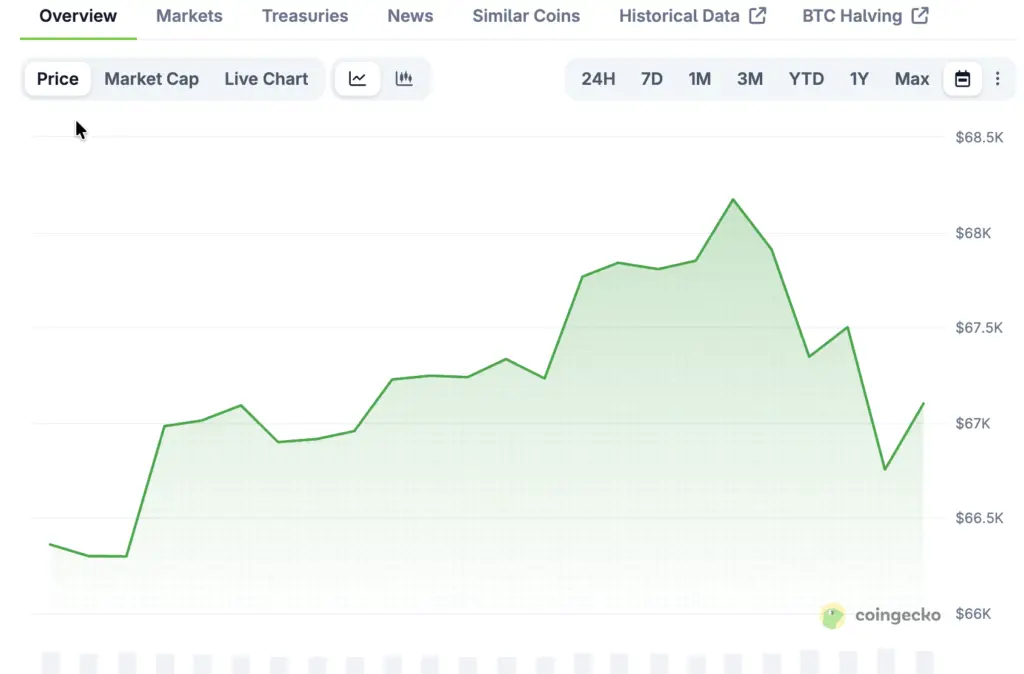Show the Max time range
1024x674 pixels.
[912, 79]
